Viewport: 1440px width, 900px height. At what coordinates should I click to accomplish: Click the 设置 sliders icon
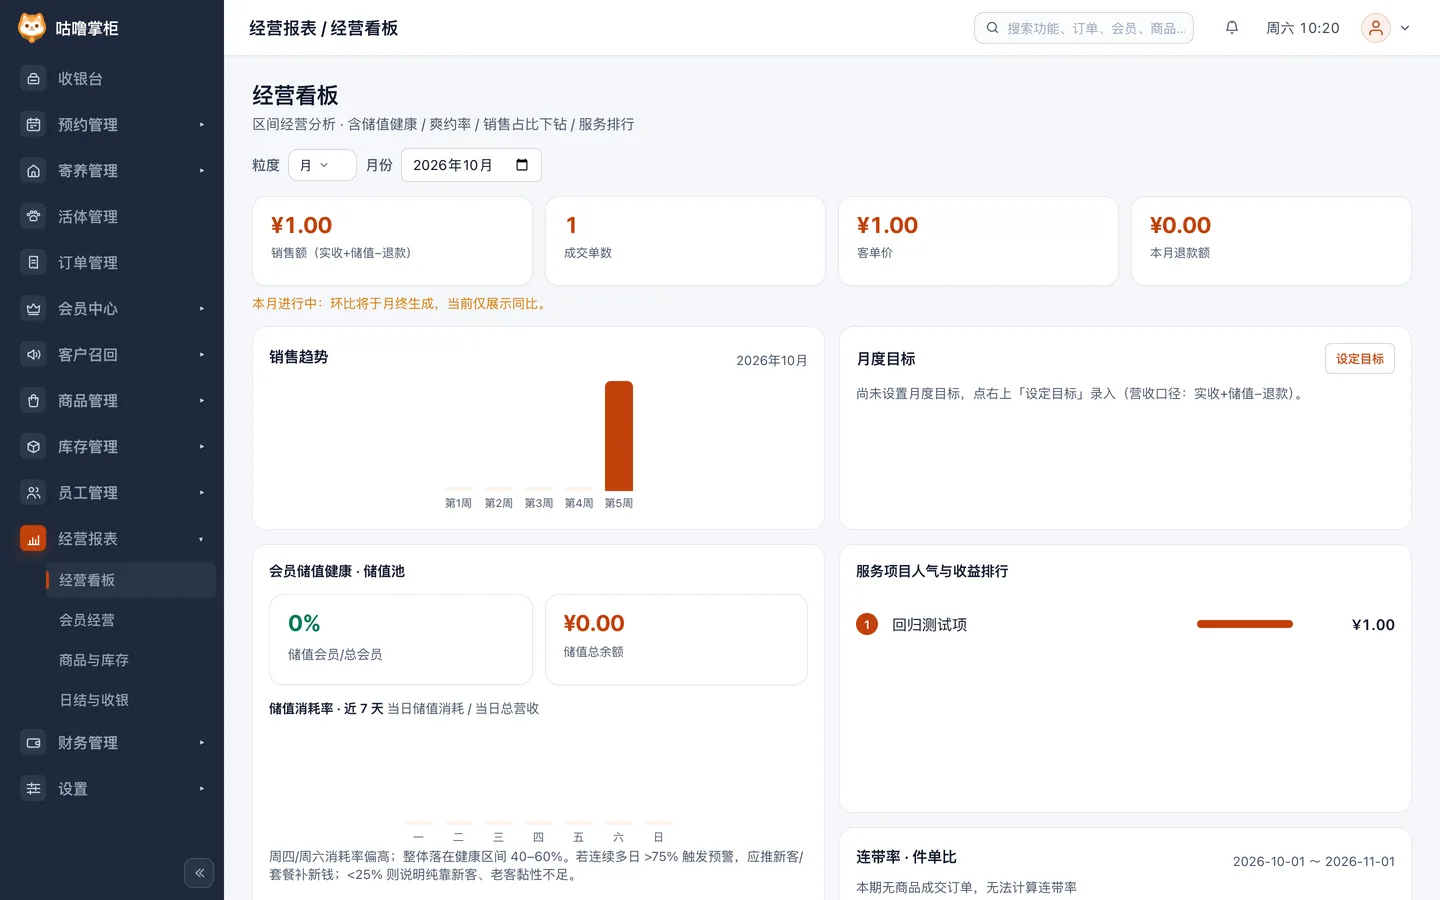(x=33, y=789)
